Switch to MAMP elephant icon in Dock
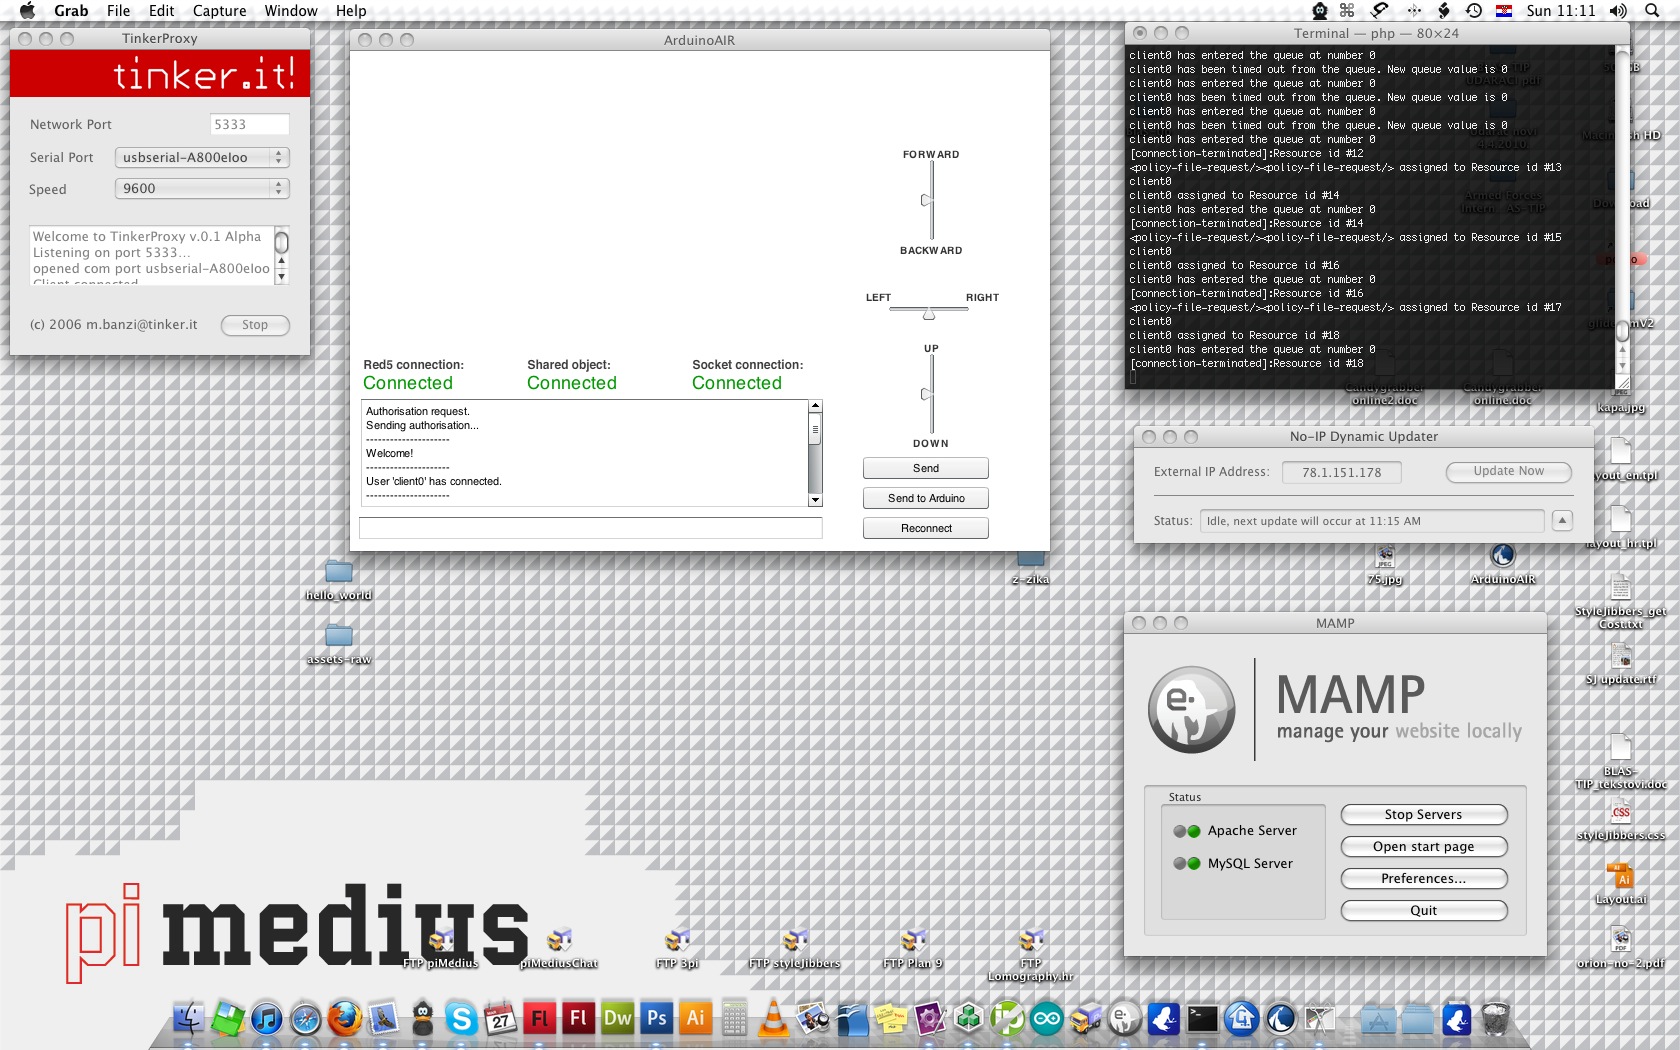The width and height of the screenshot is (1680, 1050). click(1124, 1019)
